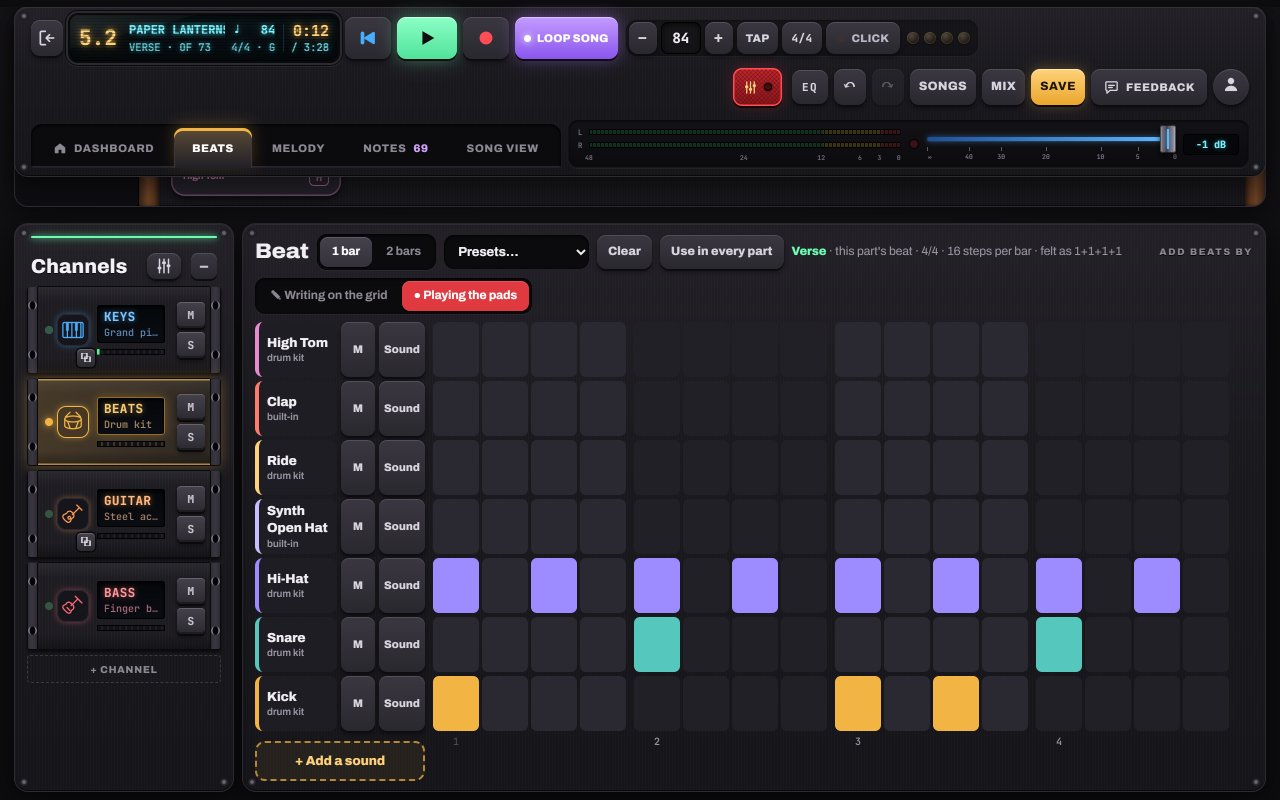This screenshot has width=1280, height=800.
Task: Click Use in every part
Action: [x=721, y=252]
